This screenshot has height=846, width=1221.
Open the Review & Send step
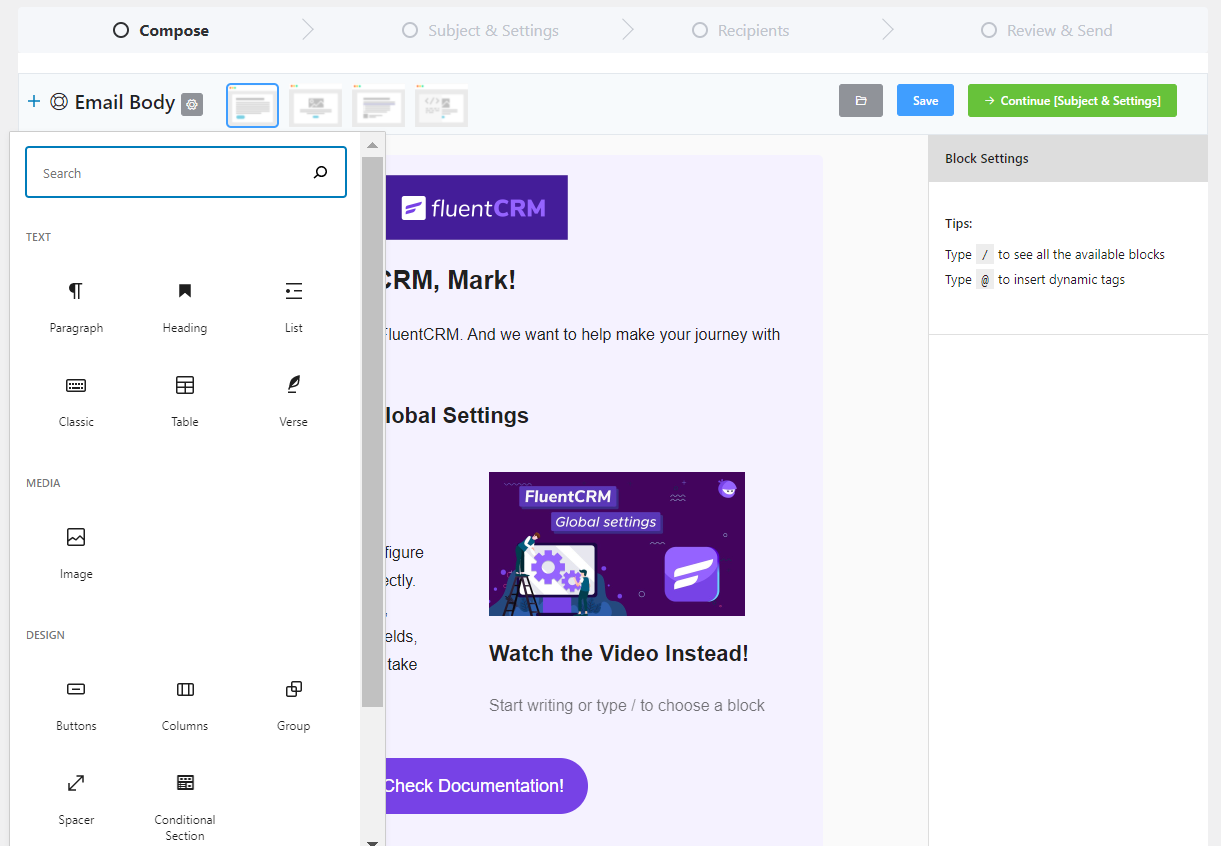[1046, 30]
